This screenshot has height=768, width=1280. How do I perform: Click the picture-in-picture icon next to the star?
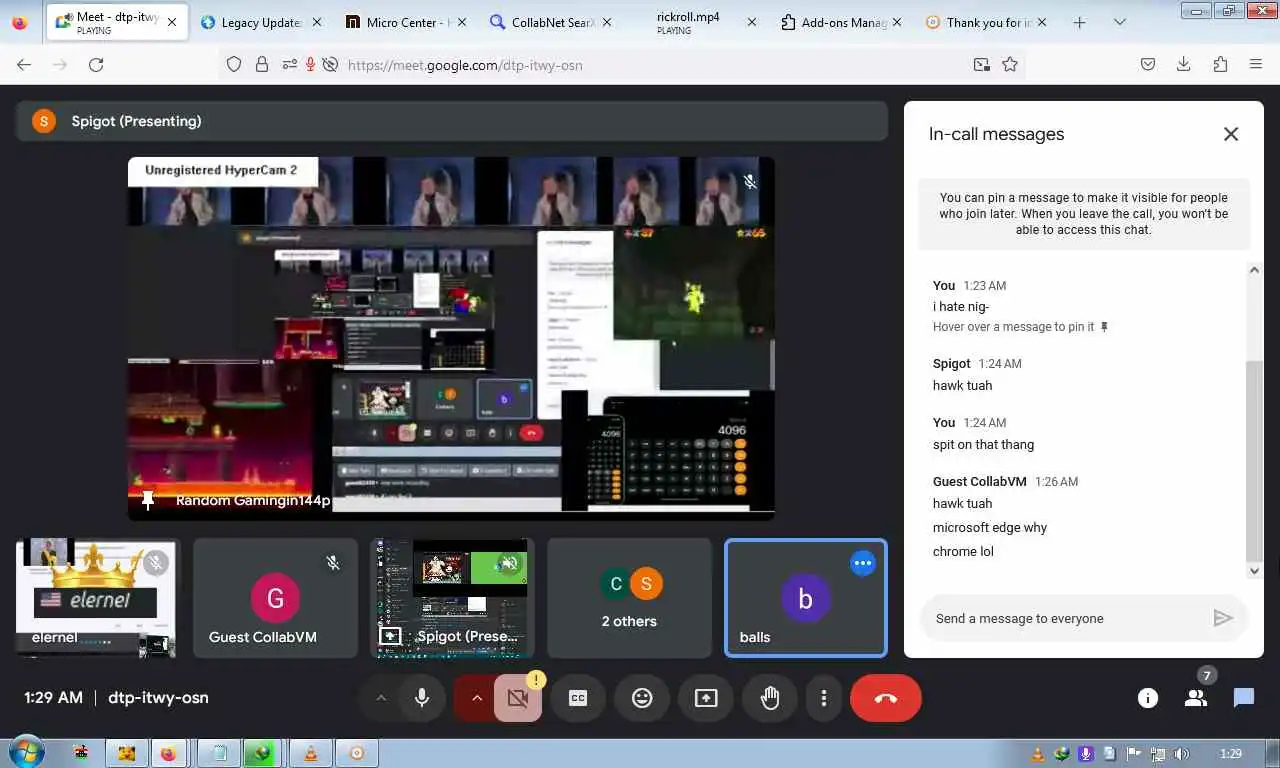[982, 65]
